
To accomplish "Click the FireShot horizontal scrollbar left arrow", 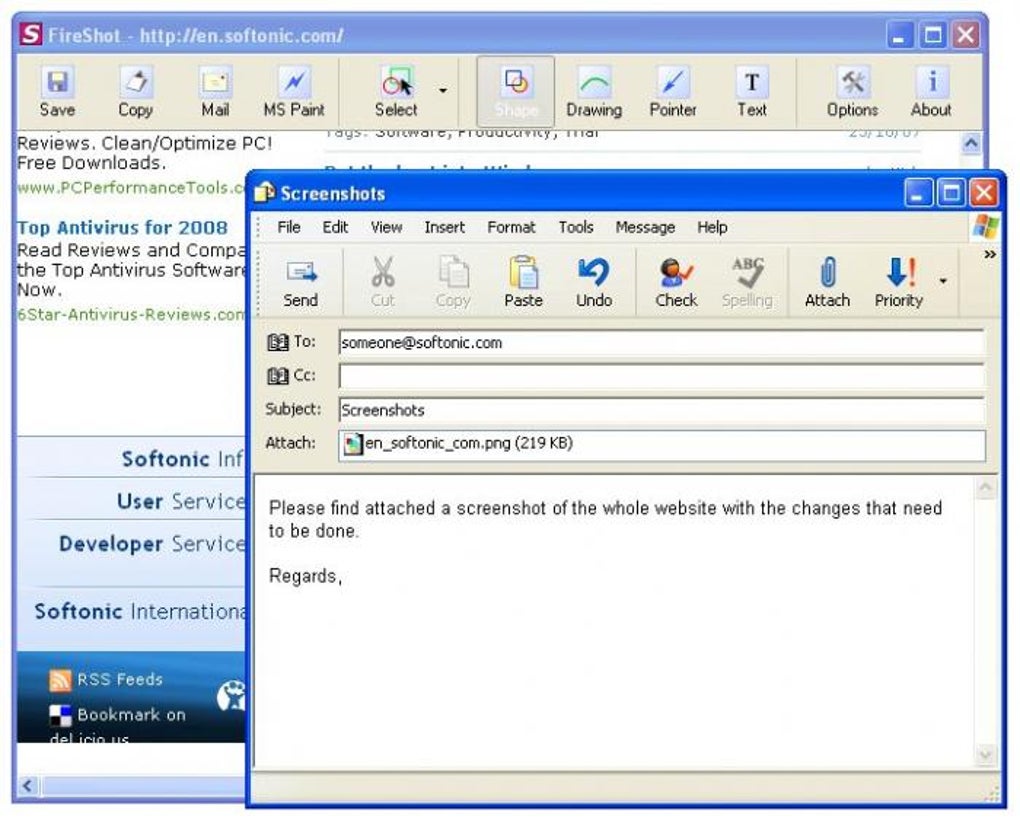I will [x=27, y=786].
